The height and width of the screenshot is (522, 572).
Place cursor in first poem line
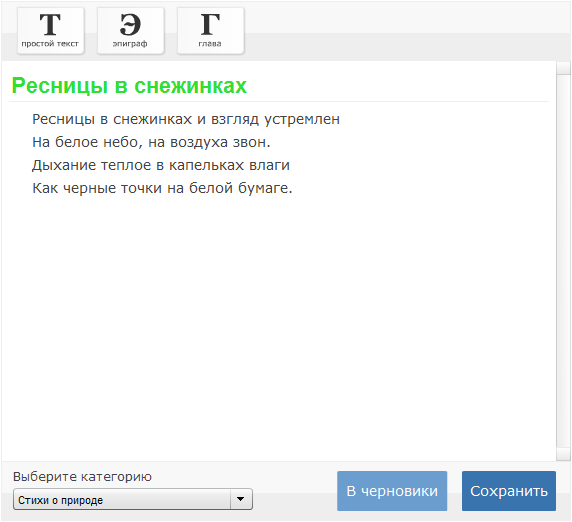point(186,119)
